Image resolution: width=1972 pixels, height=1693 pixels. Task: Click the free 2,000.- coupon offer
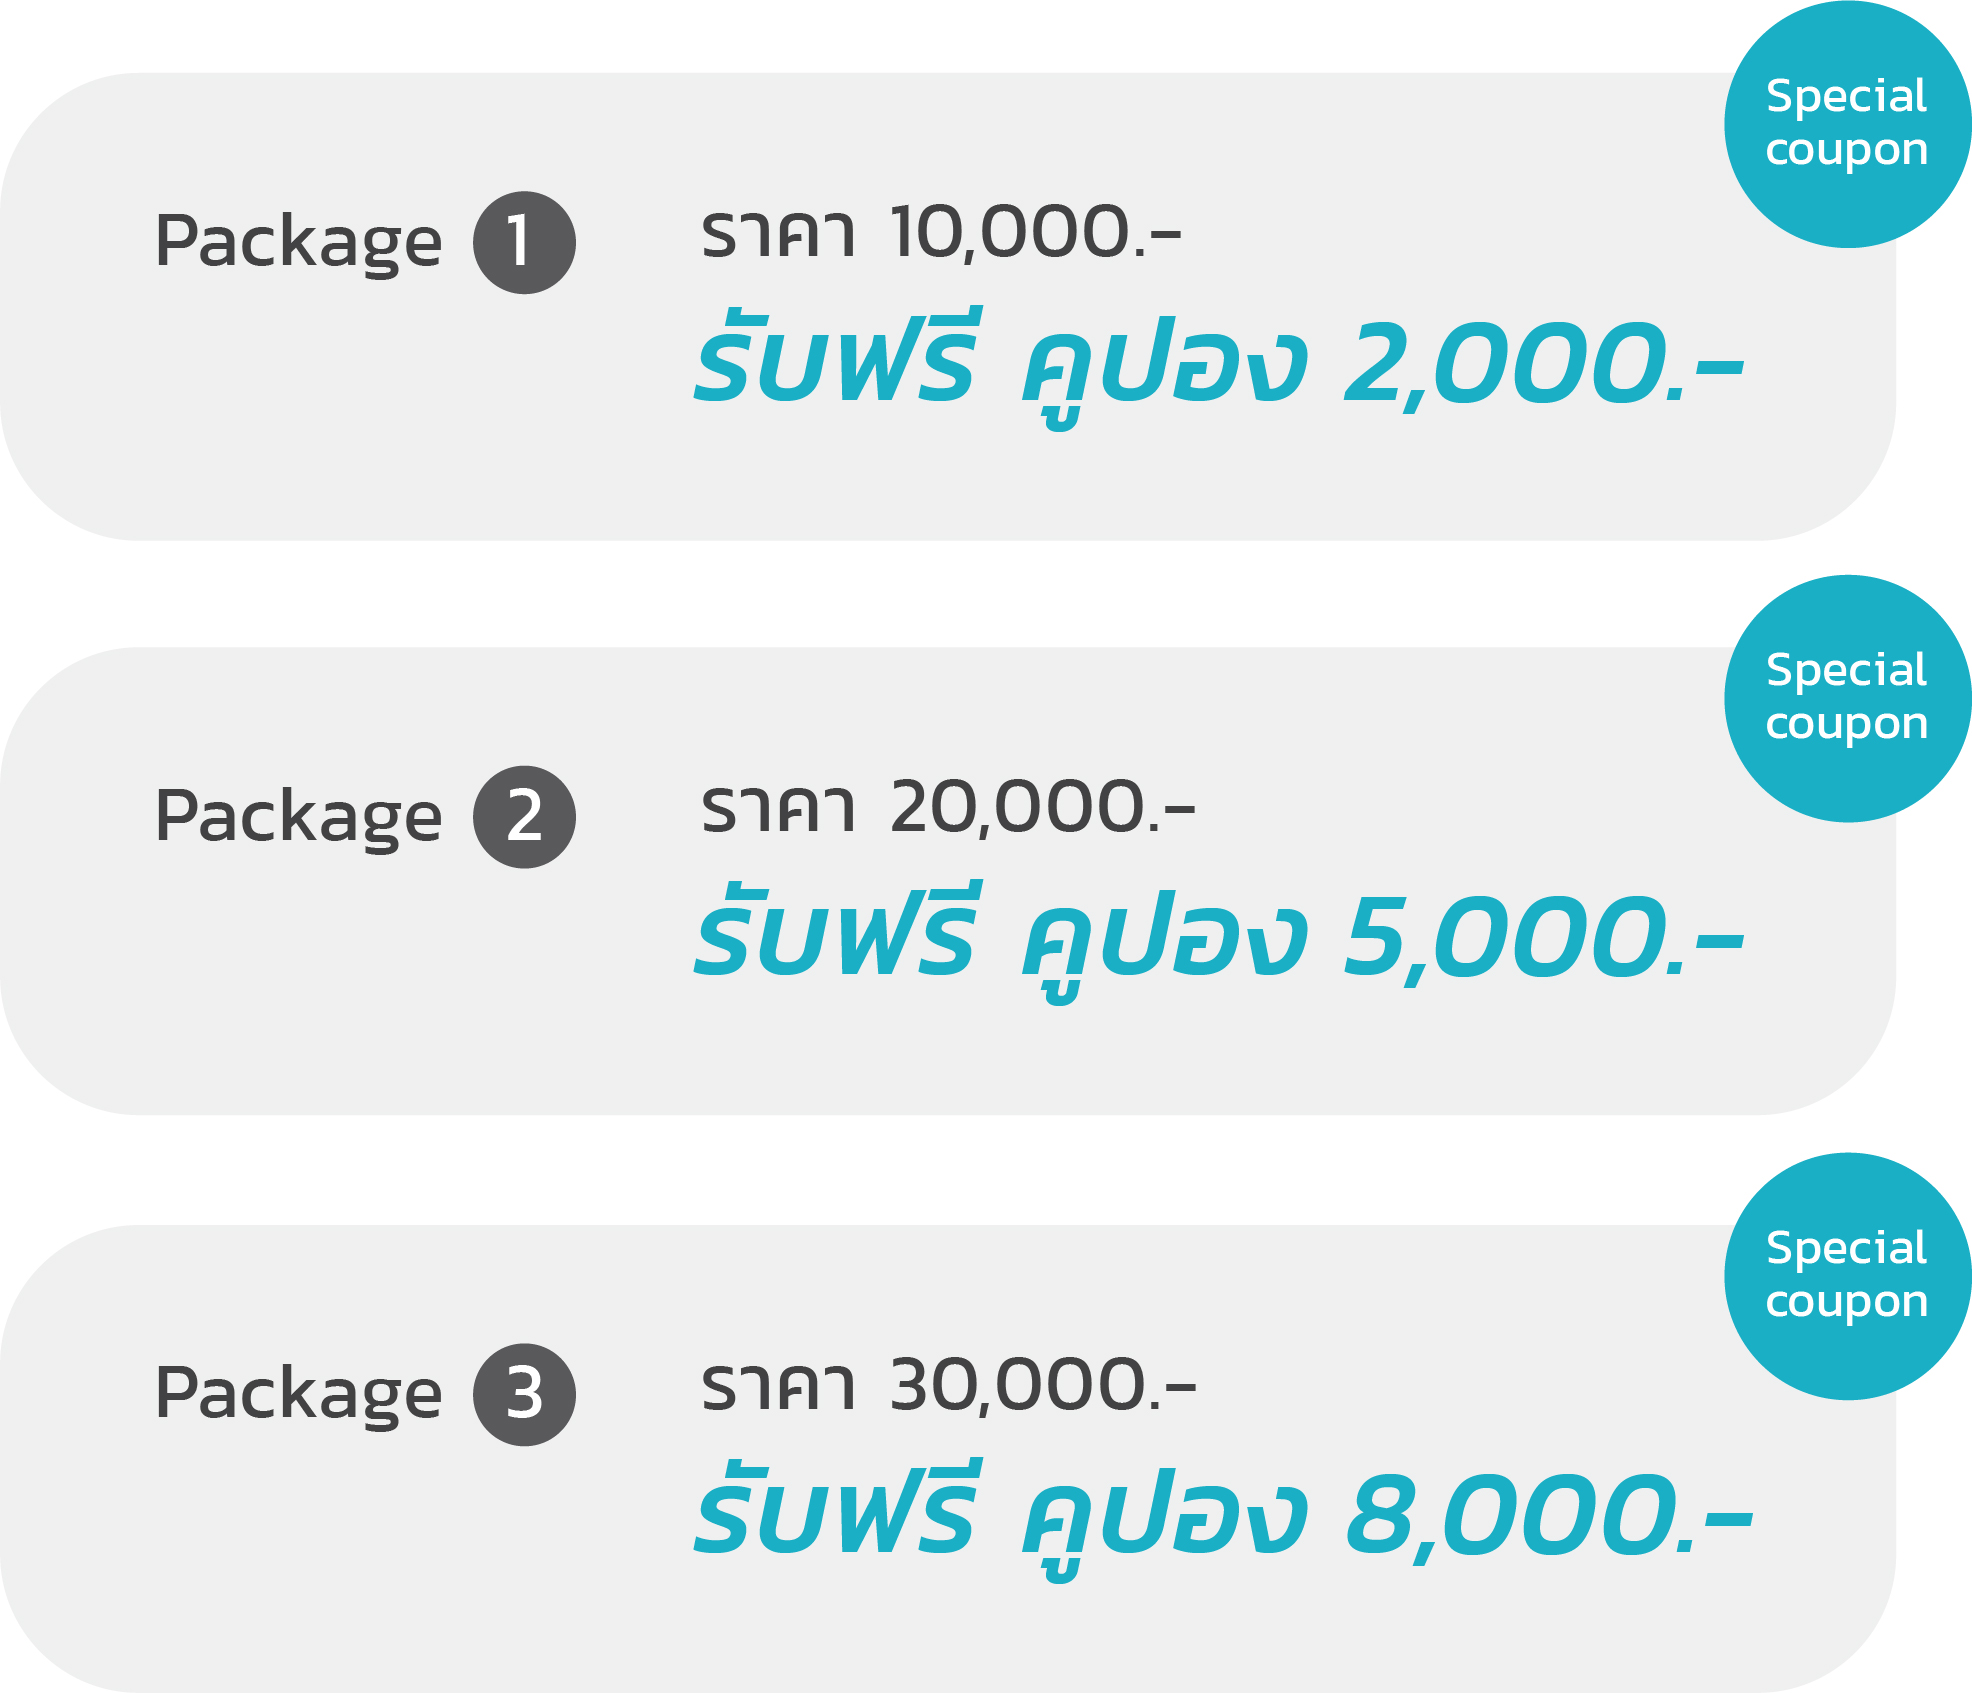point(1219,366)
